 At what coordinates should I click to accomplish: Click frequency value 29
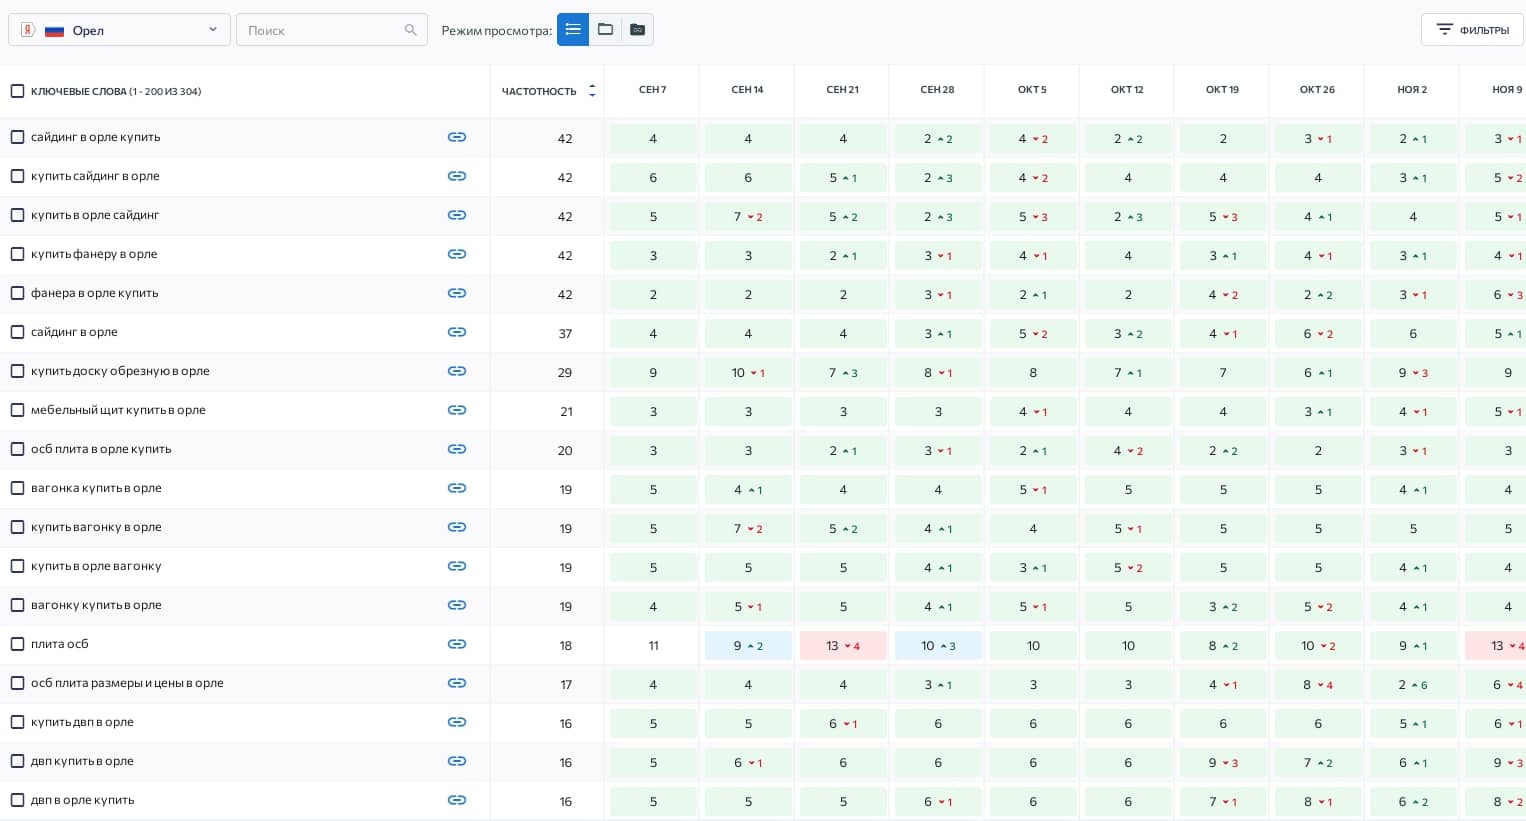click(x=565, y=372)
